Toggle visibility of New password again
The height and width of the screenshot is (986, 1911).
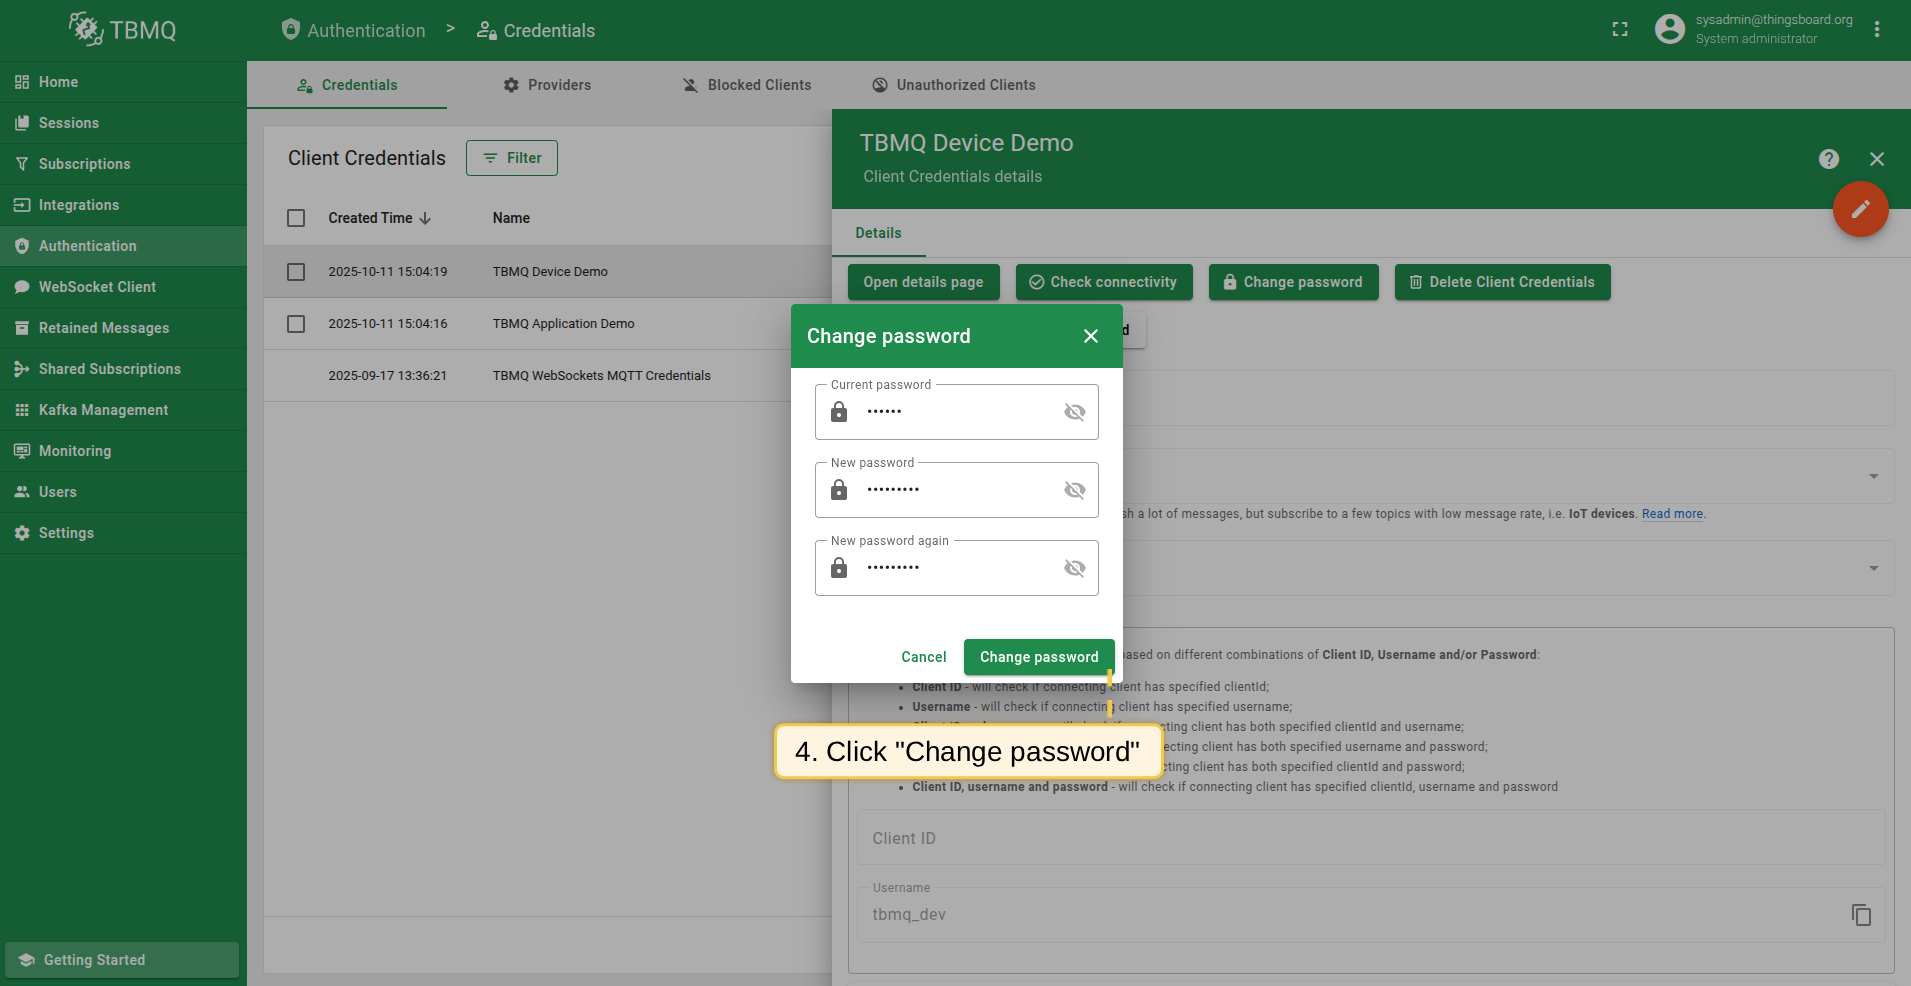click(x=1075, y=568)
